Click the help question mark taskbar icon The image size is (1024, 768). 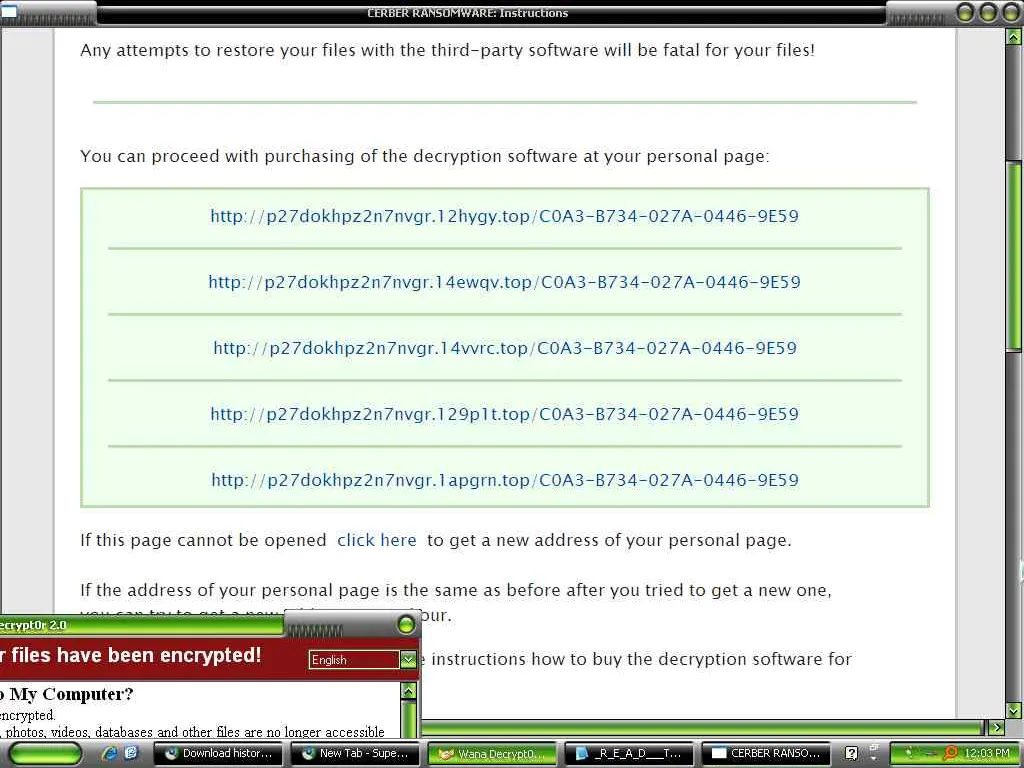(x=851, y=754)
